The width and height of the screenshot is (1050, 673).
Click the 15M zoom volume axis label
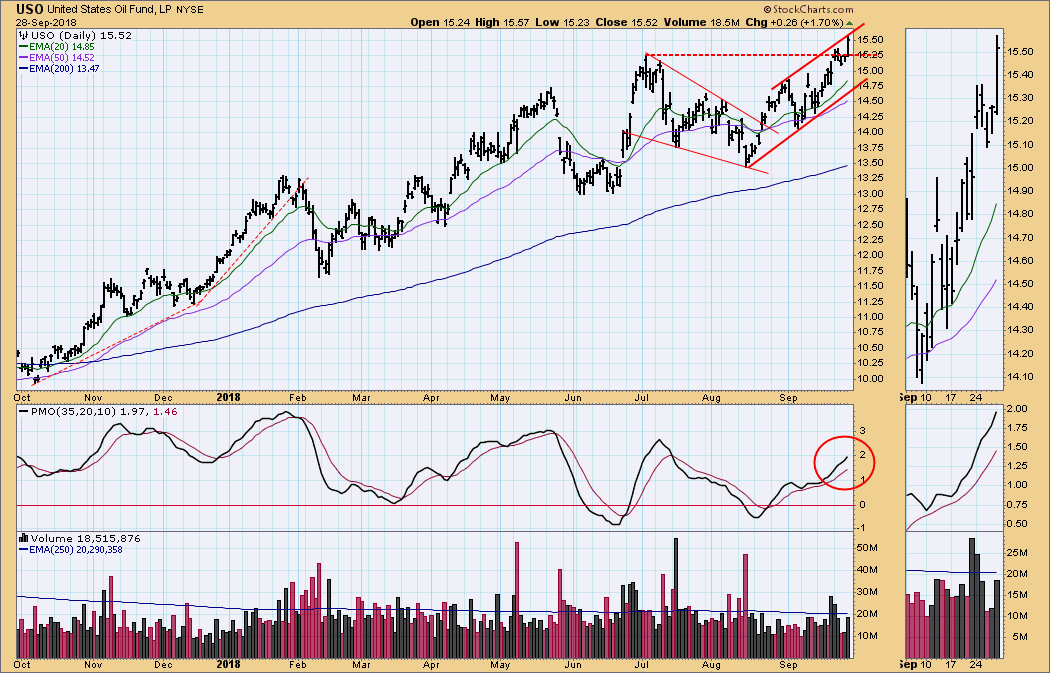(x=1017, y=595)
